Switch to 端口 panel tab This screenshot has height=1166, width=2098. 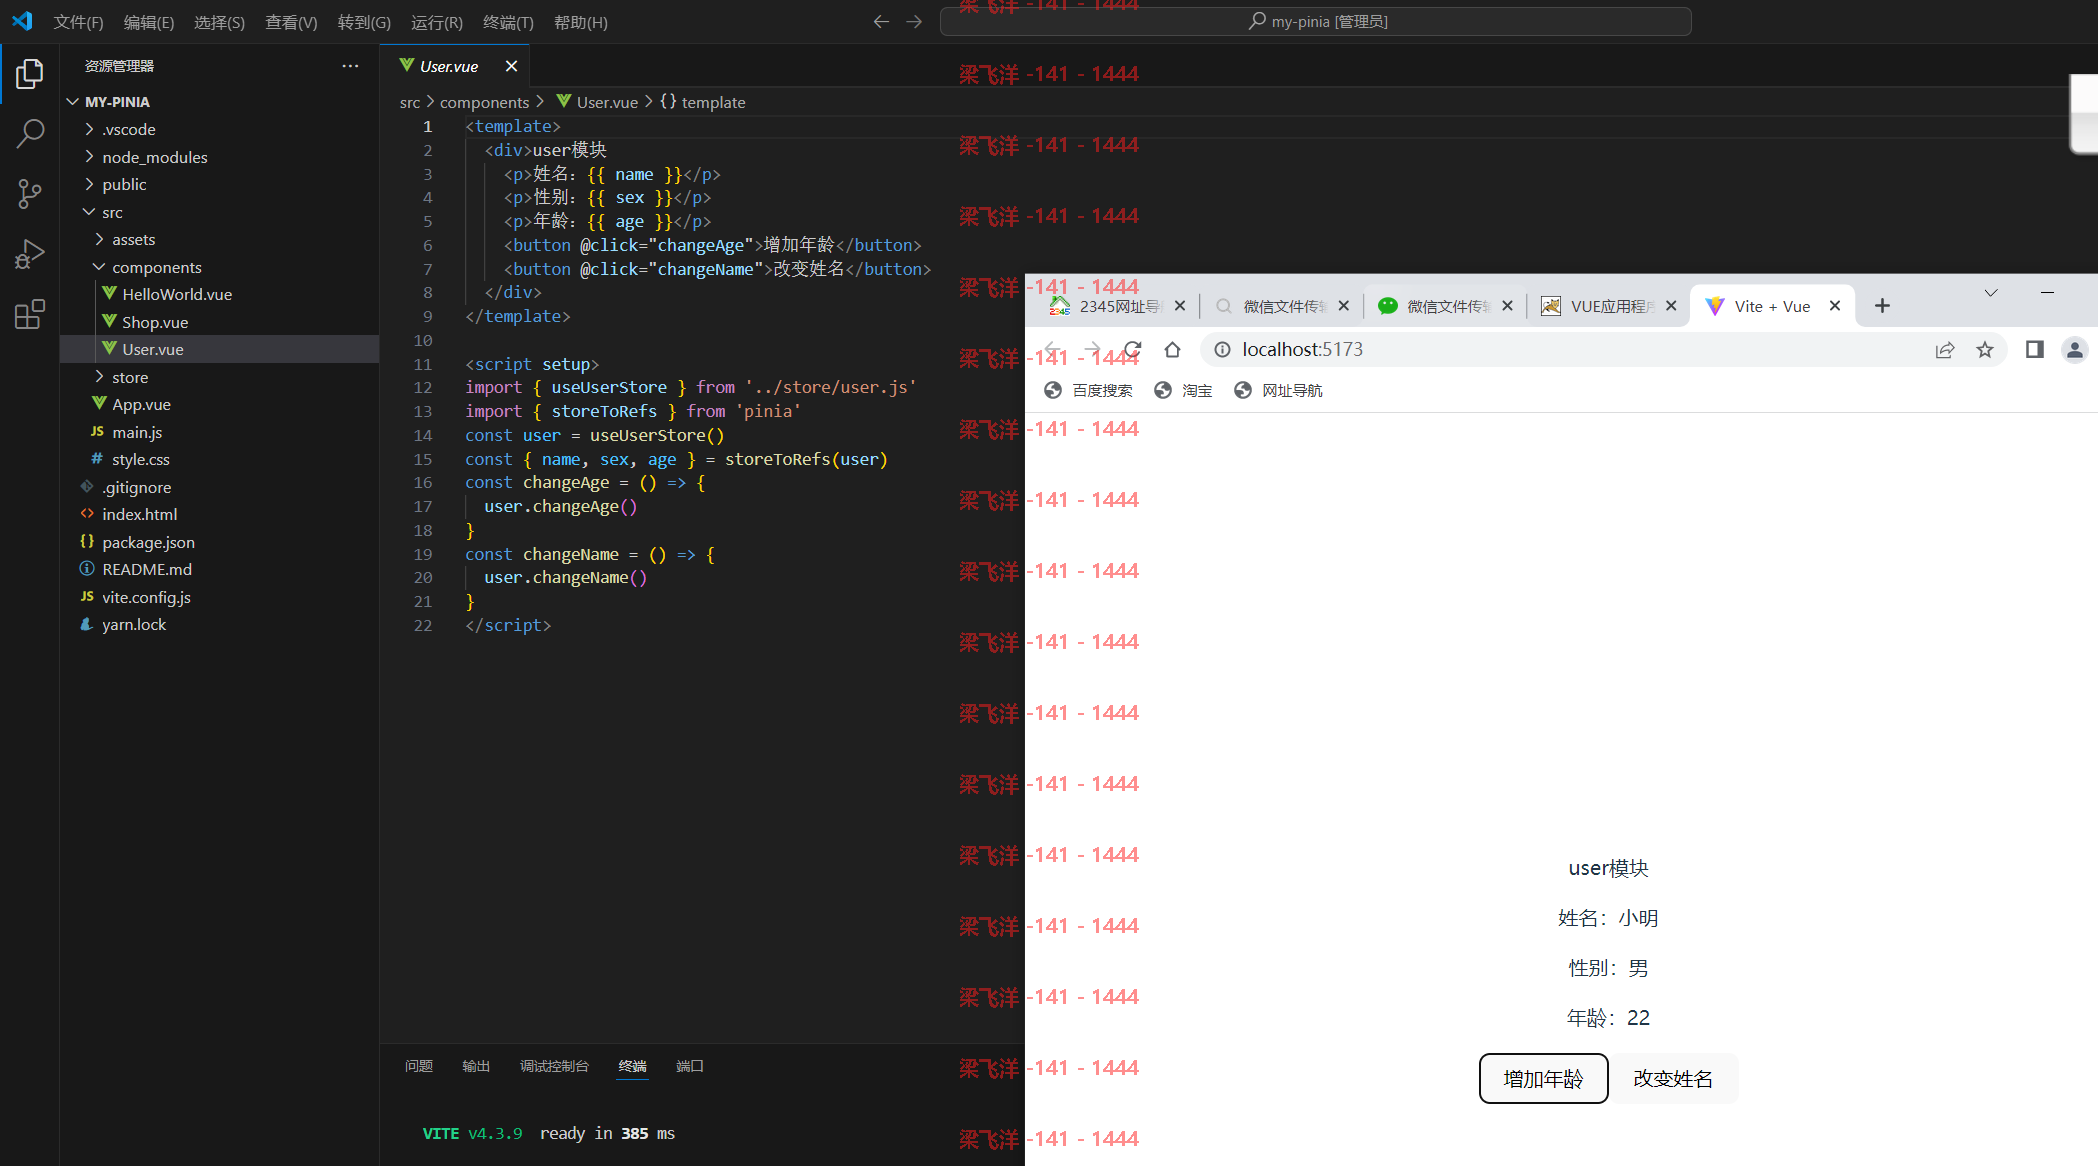[x=690, y=1066]
